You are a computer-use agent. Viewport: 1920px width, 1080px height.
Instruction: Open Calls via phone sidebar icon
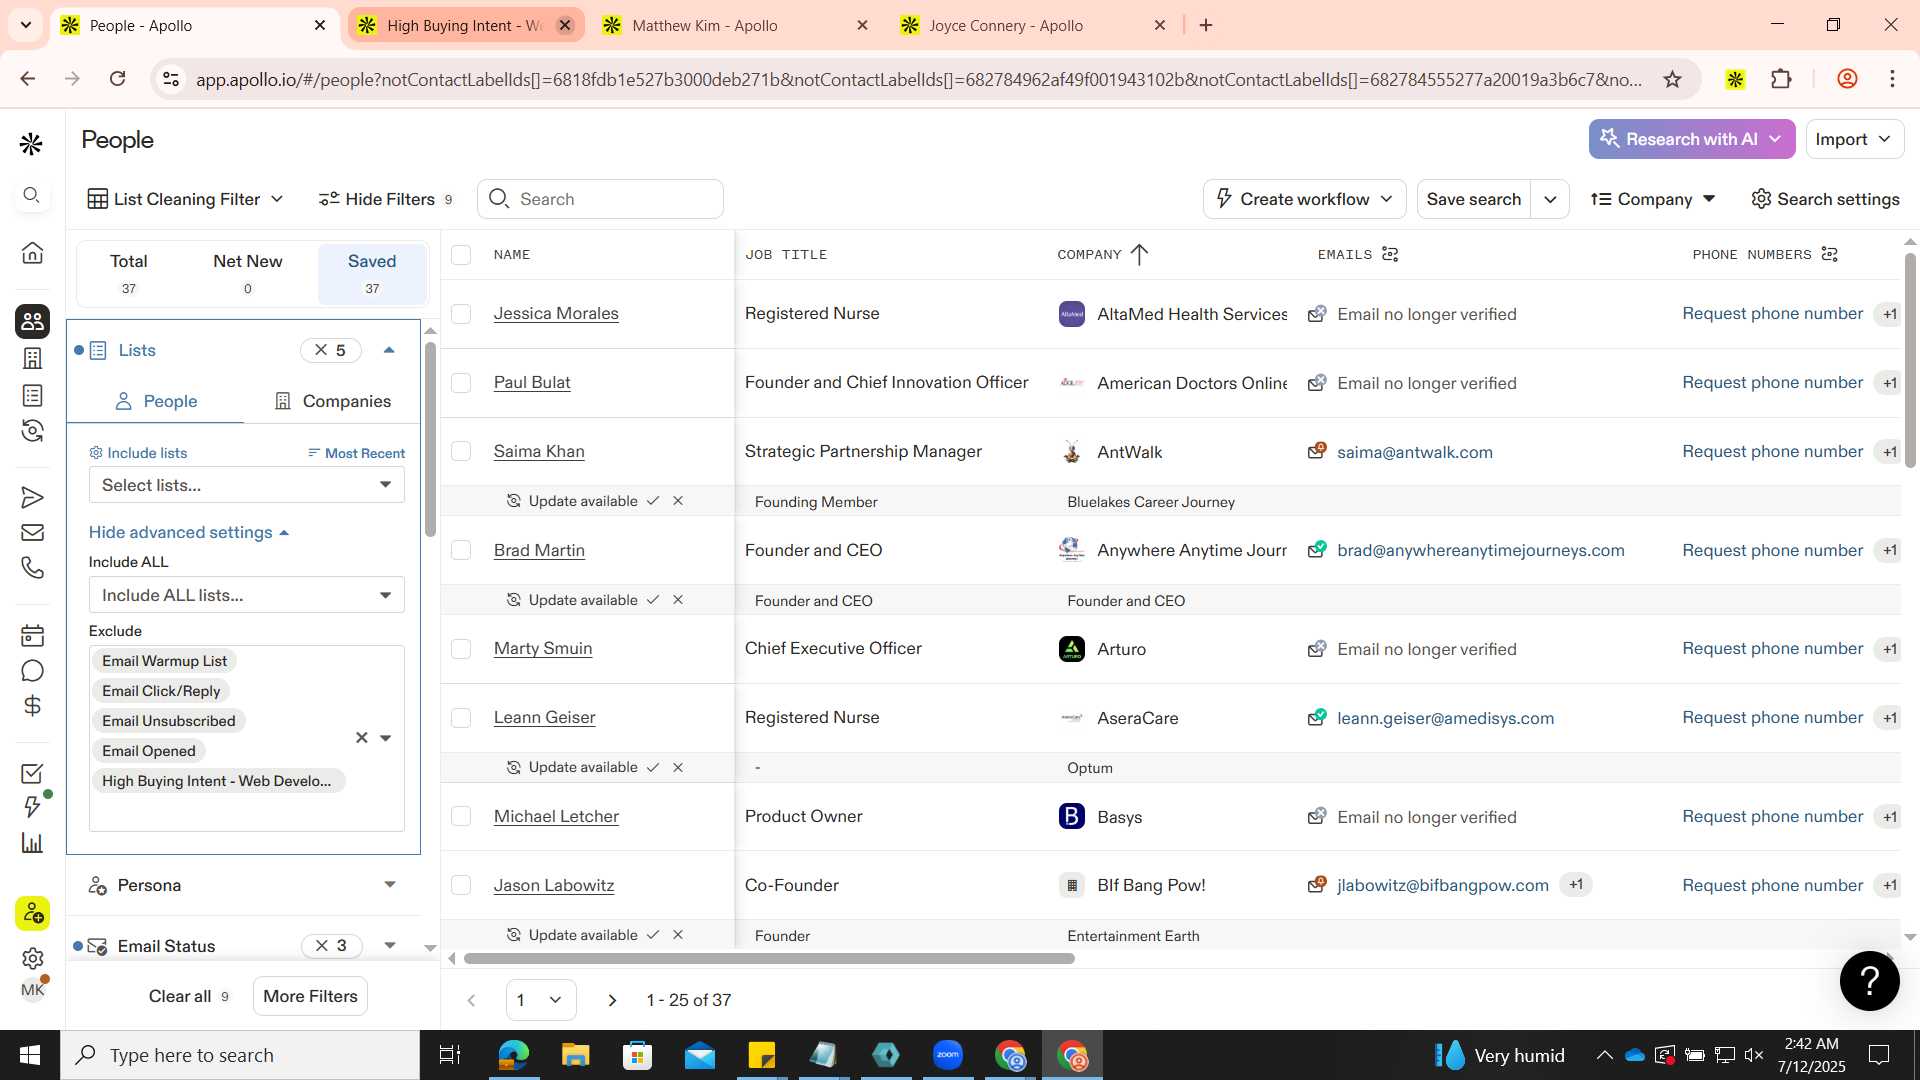pos(32,568)
